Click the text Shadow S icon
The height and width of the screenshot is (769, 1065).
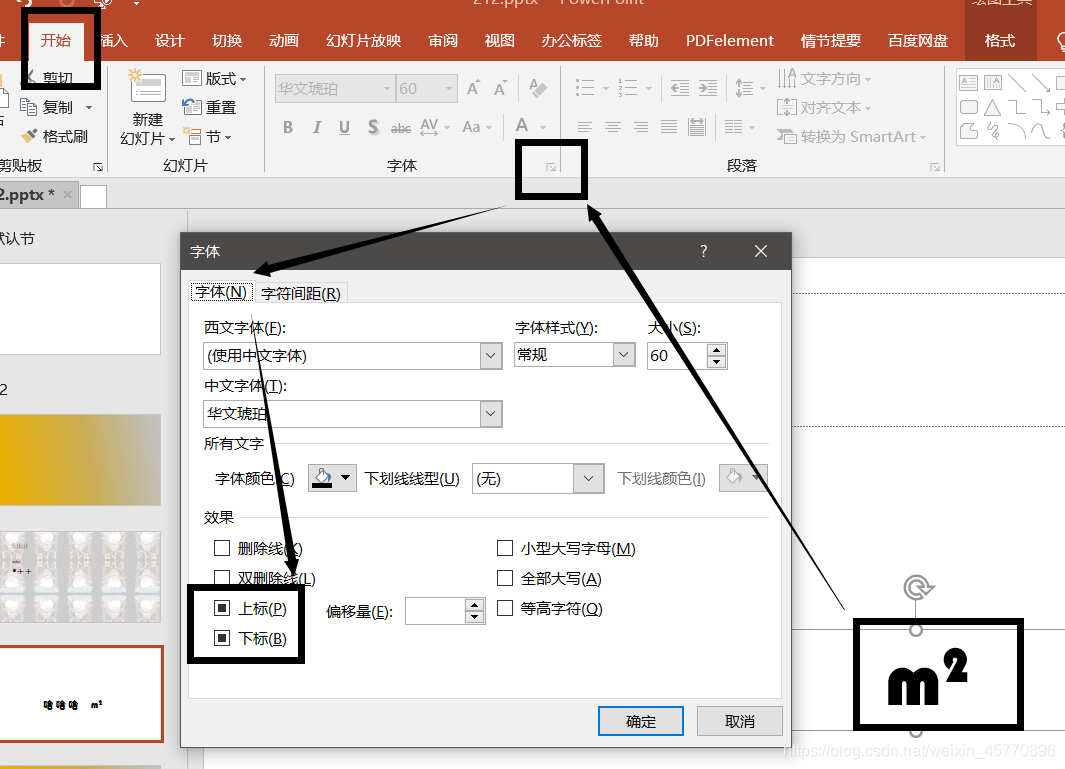(x=373, y=127)
